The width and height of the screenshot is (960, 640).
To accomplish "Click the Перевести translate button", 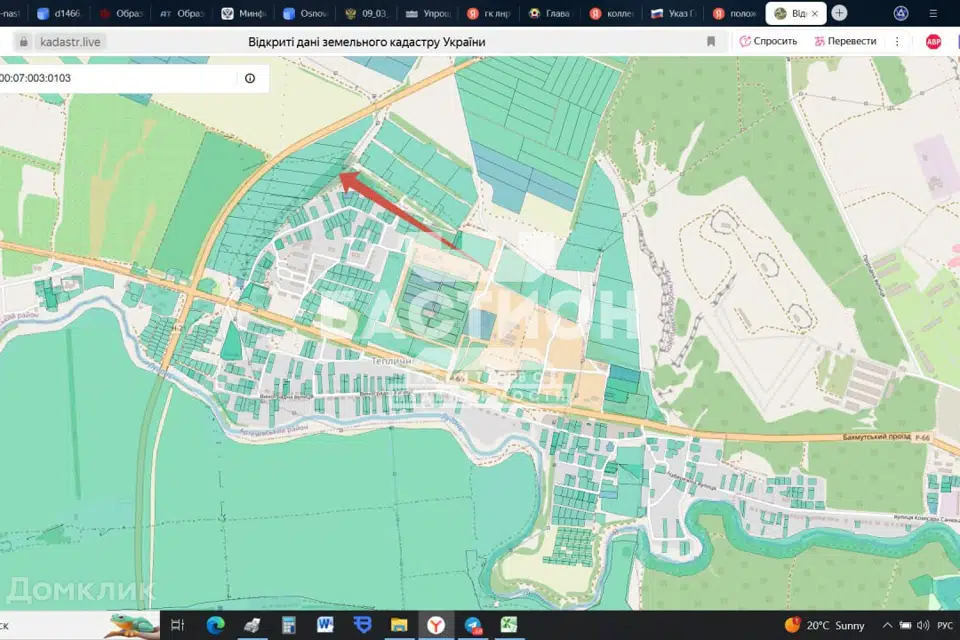I will (846, 41).
